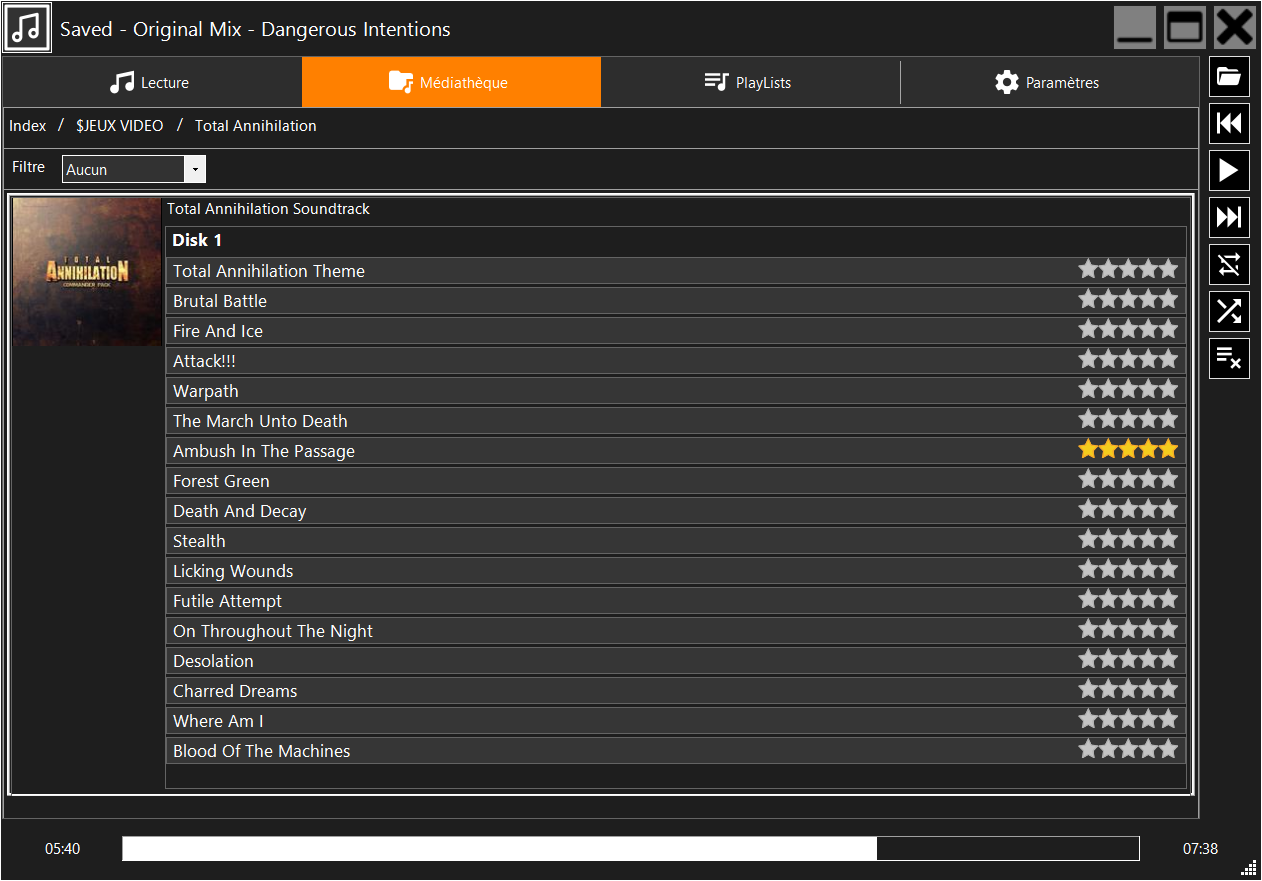Select the Forest Green track

[676, 481]
